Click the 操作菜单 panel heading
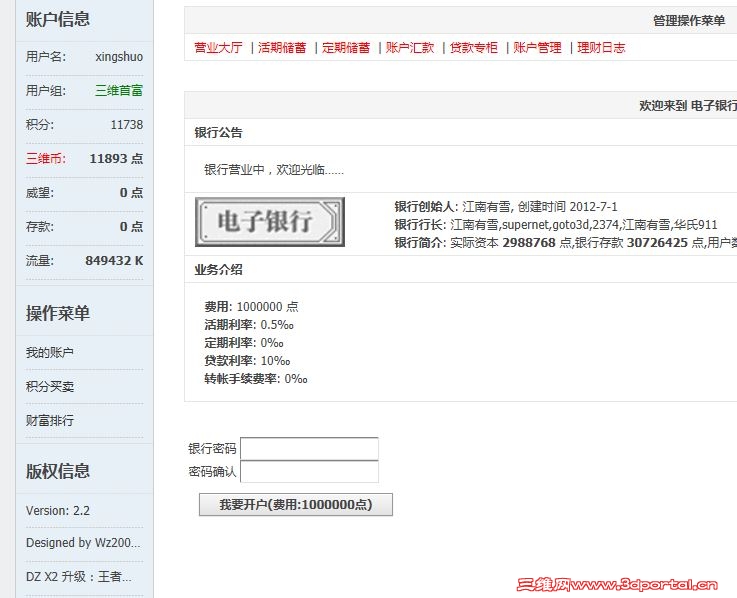The image size is (737, 598). (x=58, y=313)
